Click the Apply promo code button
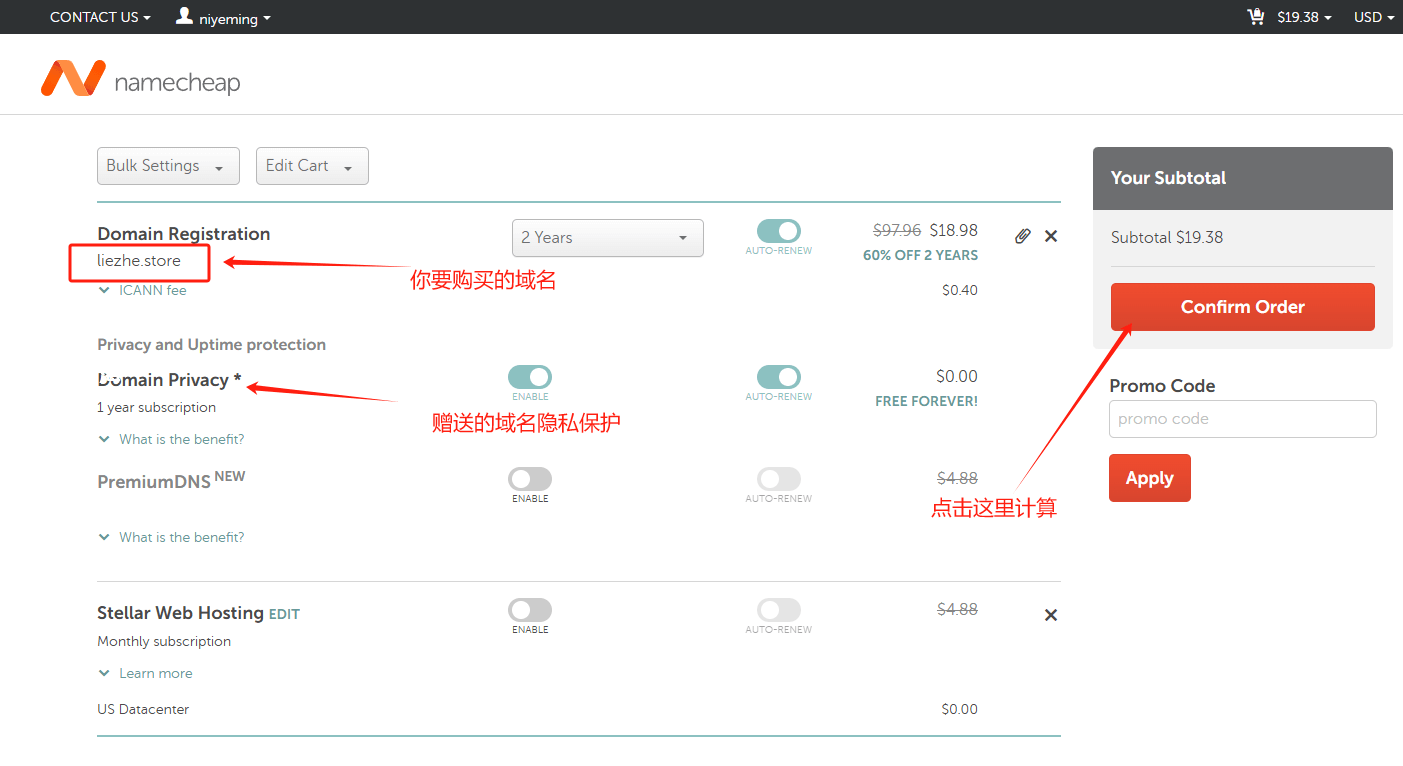This screenshot has height=766, width=1403. (x=1150, y=478)
